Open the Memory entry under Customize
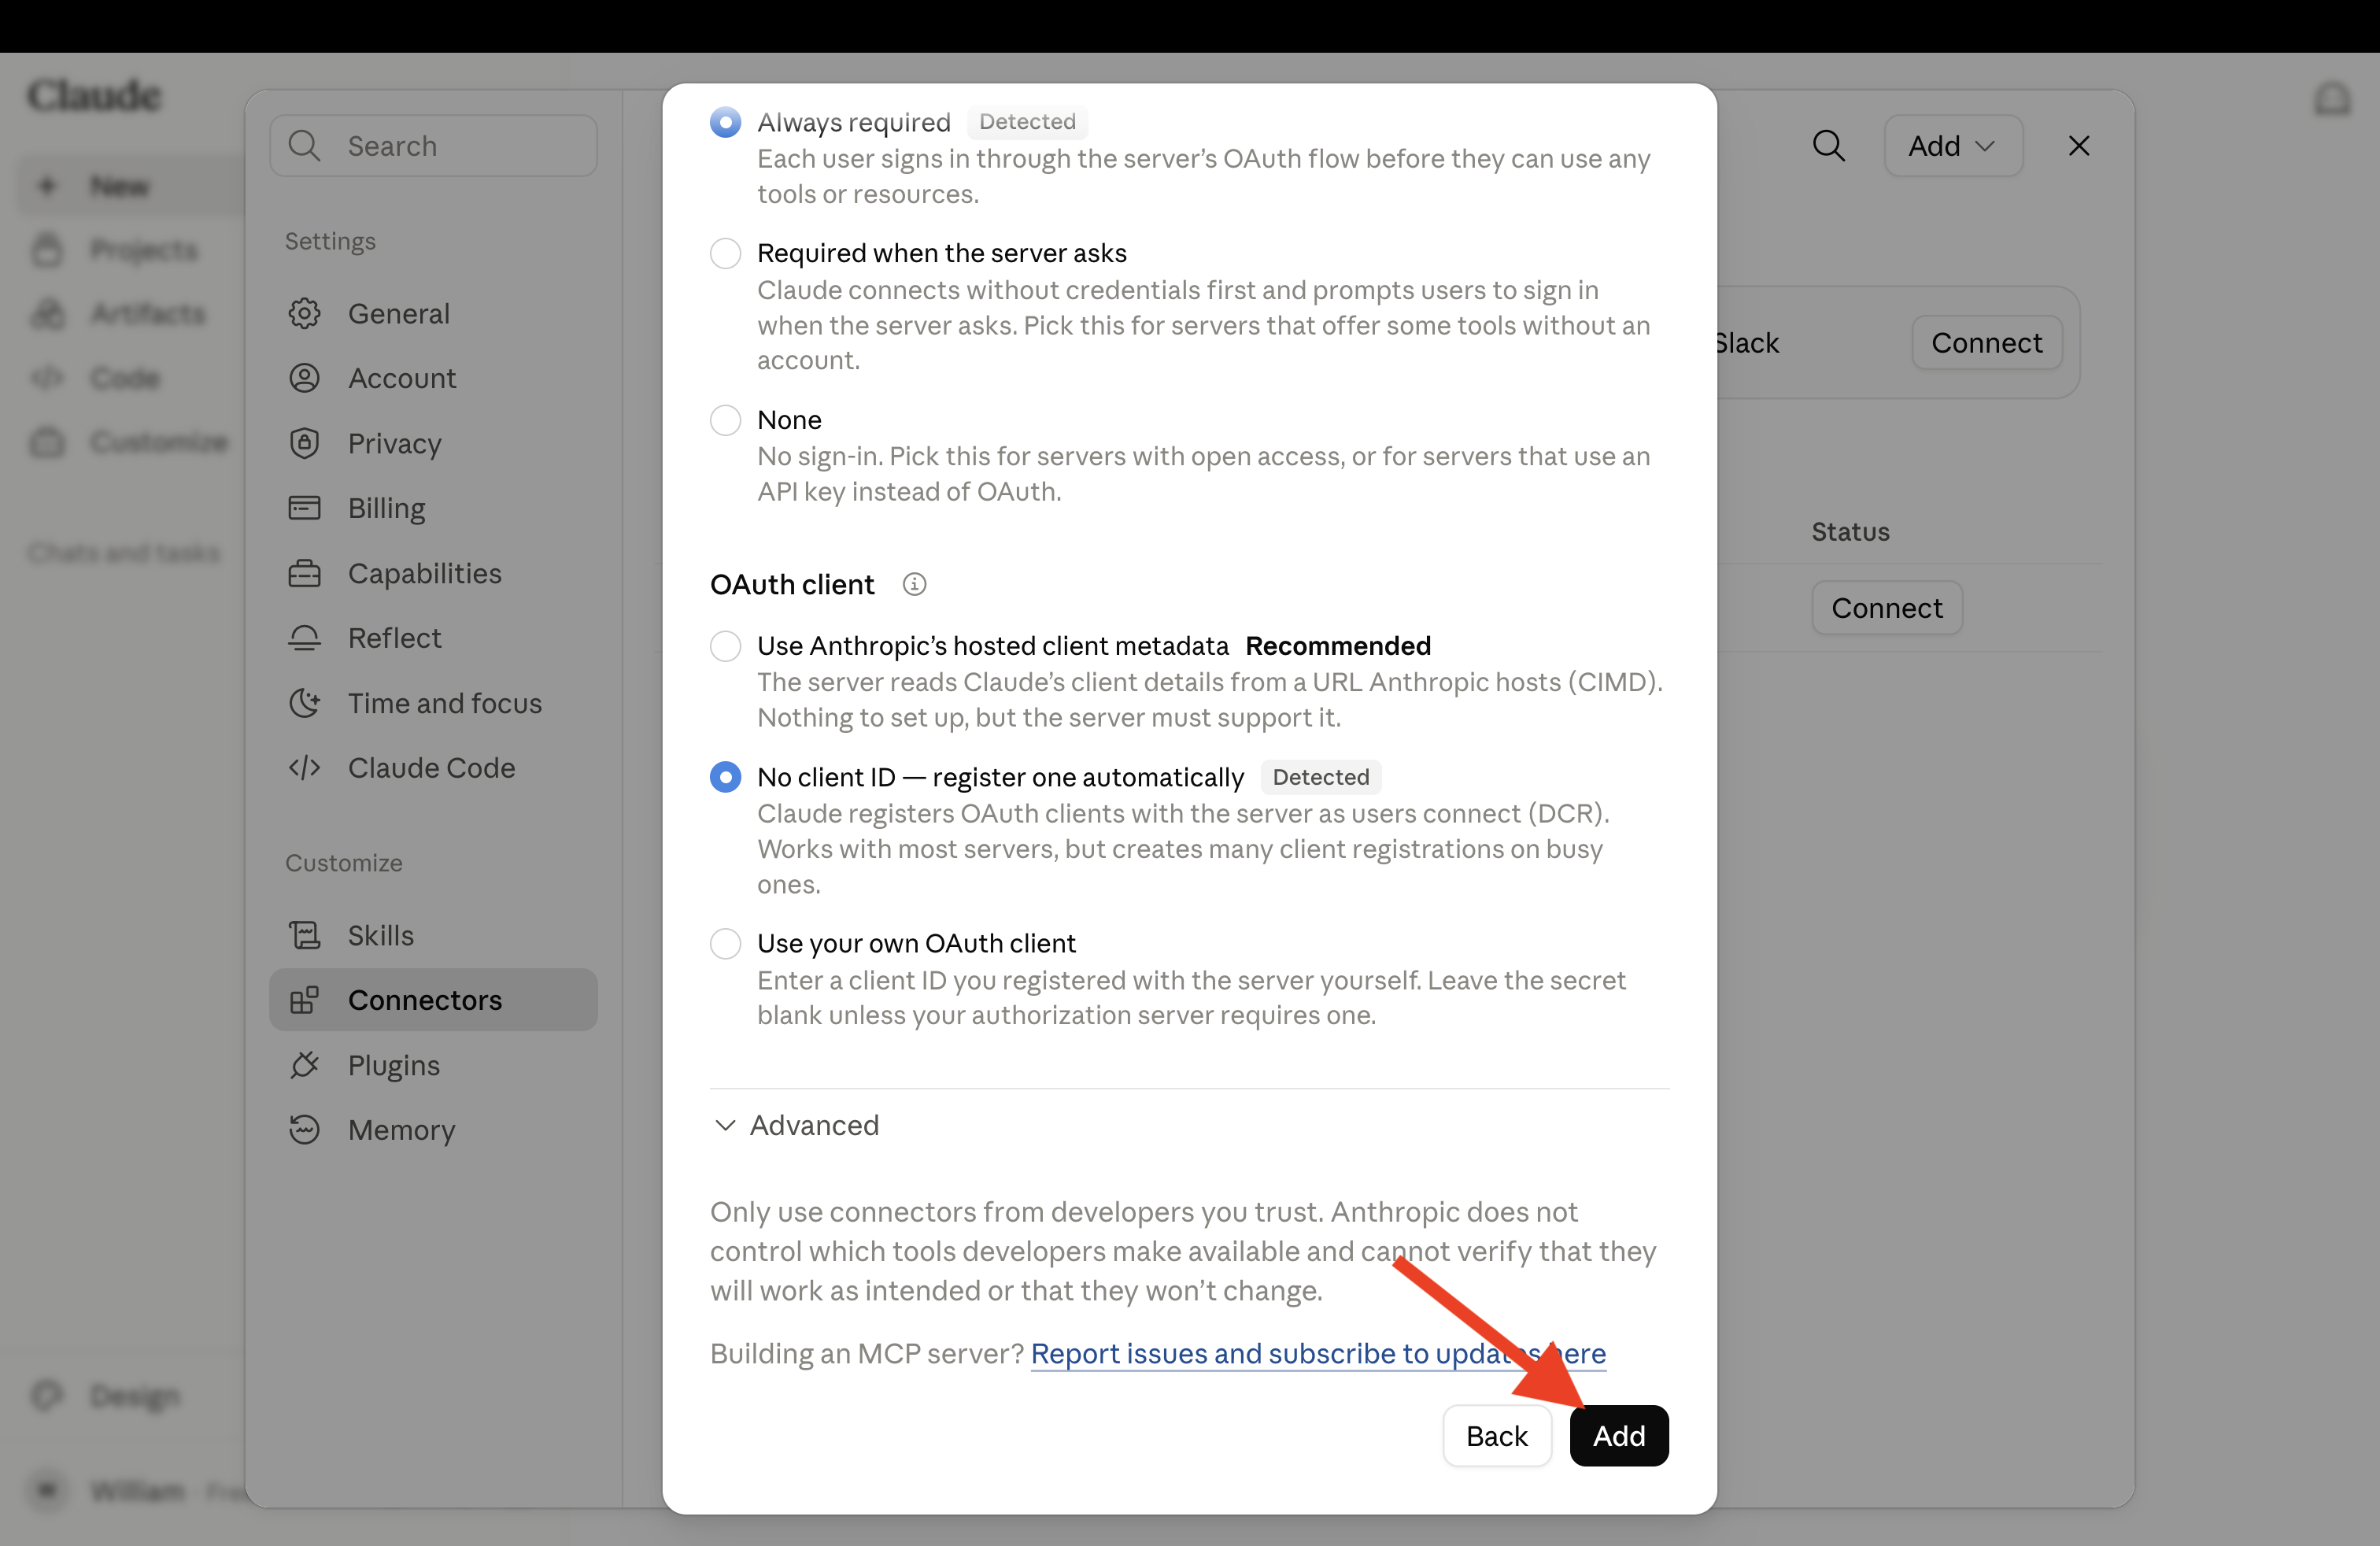The image size is (2380, 1546). click(433, 1130)
